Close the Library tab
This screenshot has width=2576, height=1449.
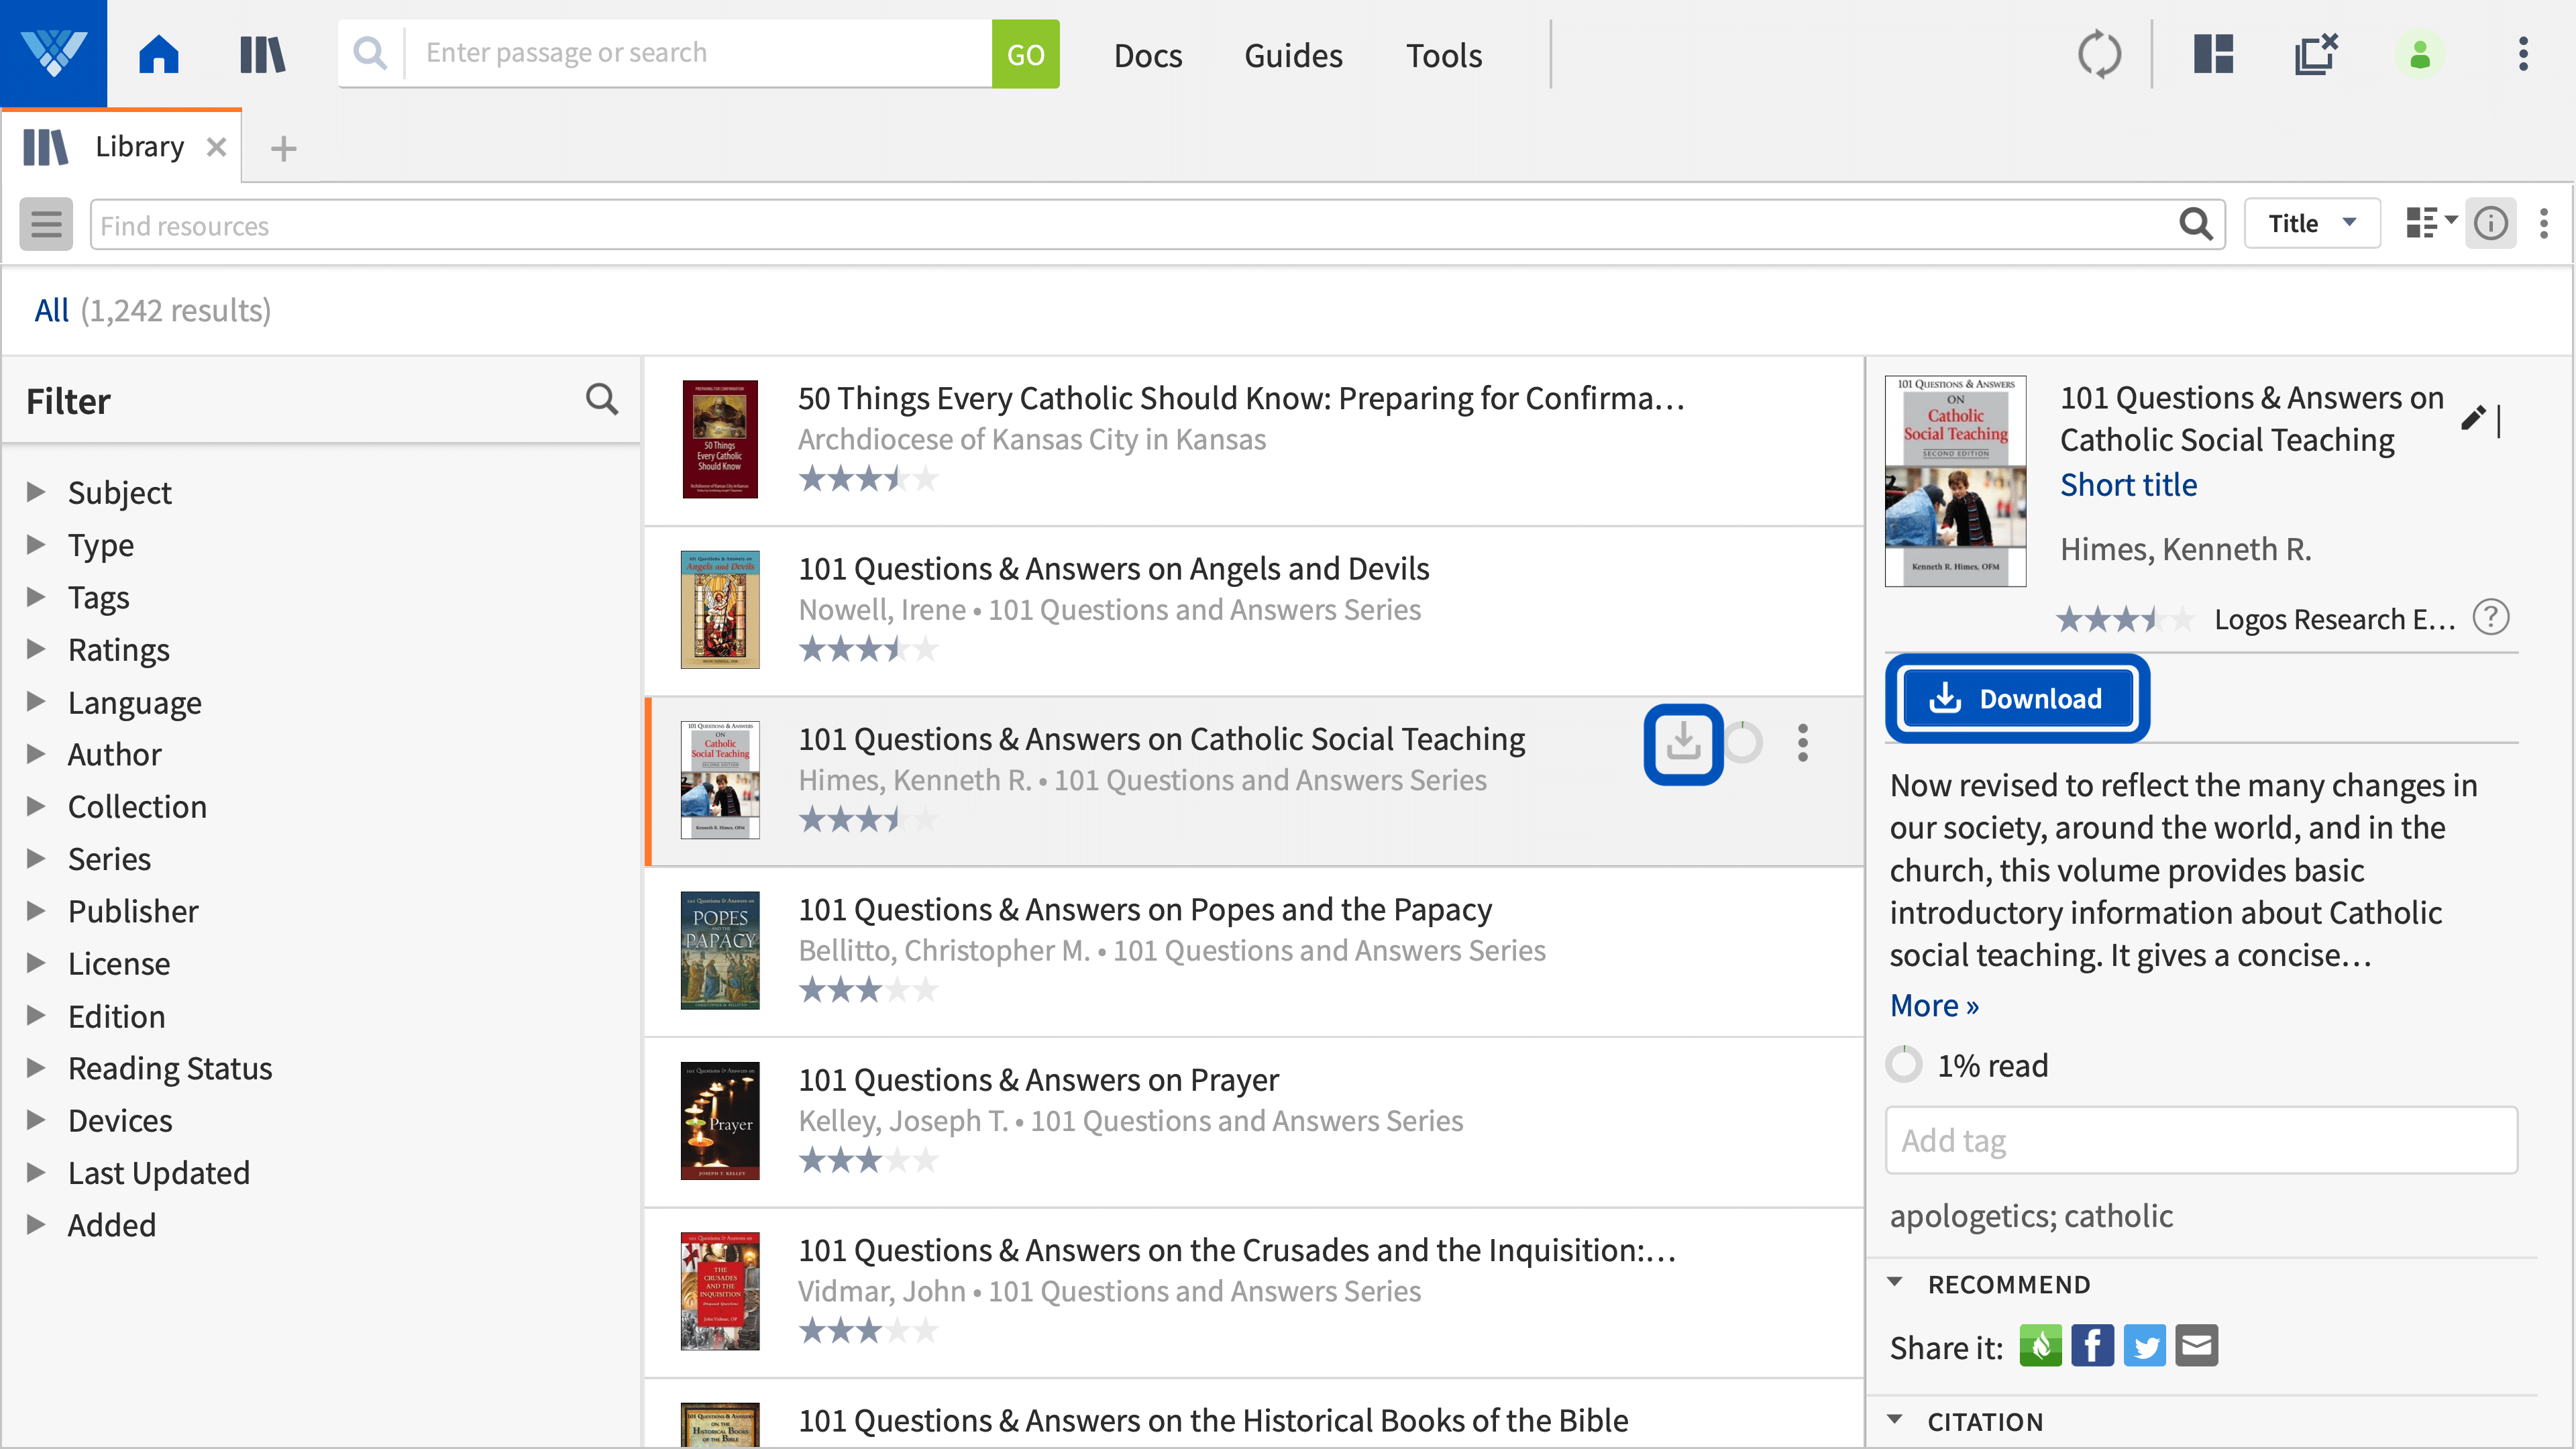coord(216,147)
